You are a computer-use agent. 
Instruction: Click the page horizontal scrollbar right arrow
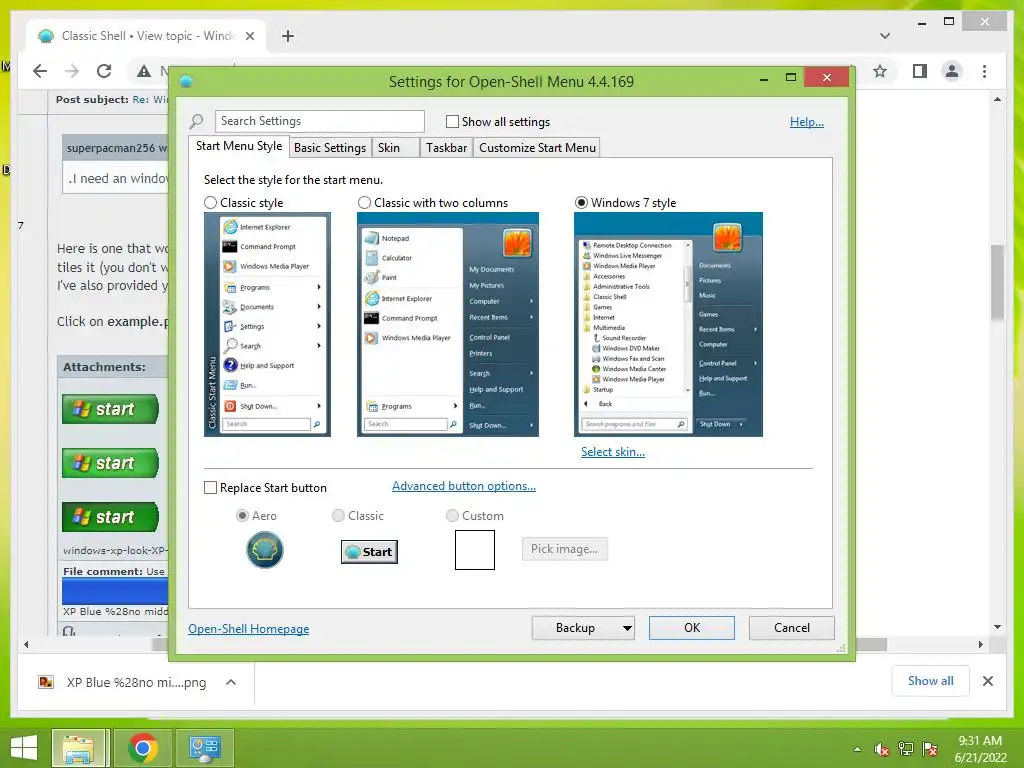(x=980, y=645)
